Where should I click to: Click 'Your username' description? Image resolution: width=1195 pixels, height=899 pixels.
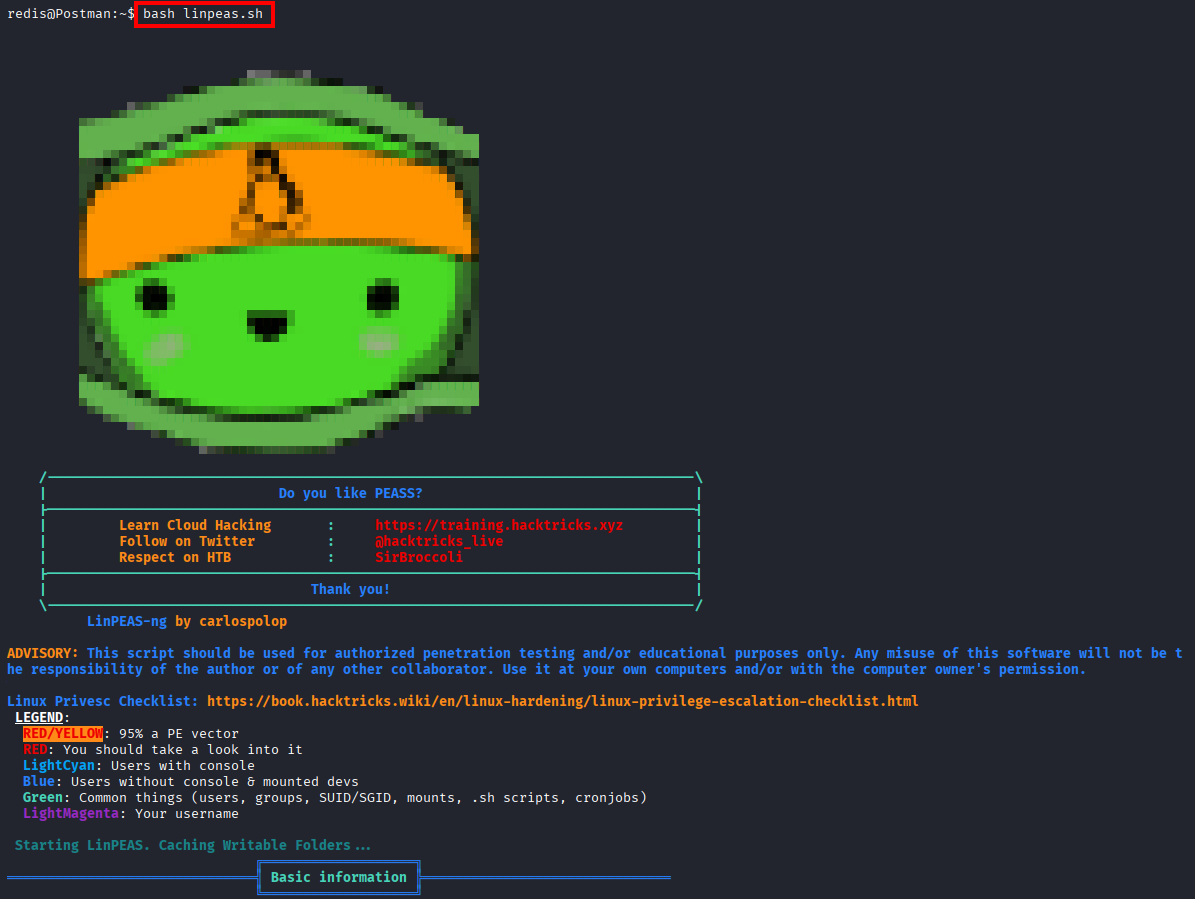[x=187, y=813]
